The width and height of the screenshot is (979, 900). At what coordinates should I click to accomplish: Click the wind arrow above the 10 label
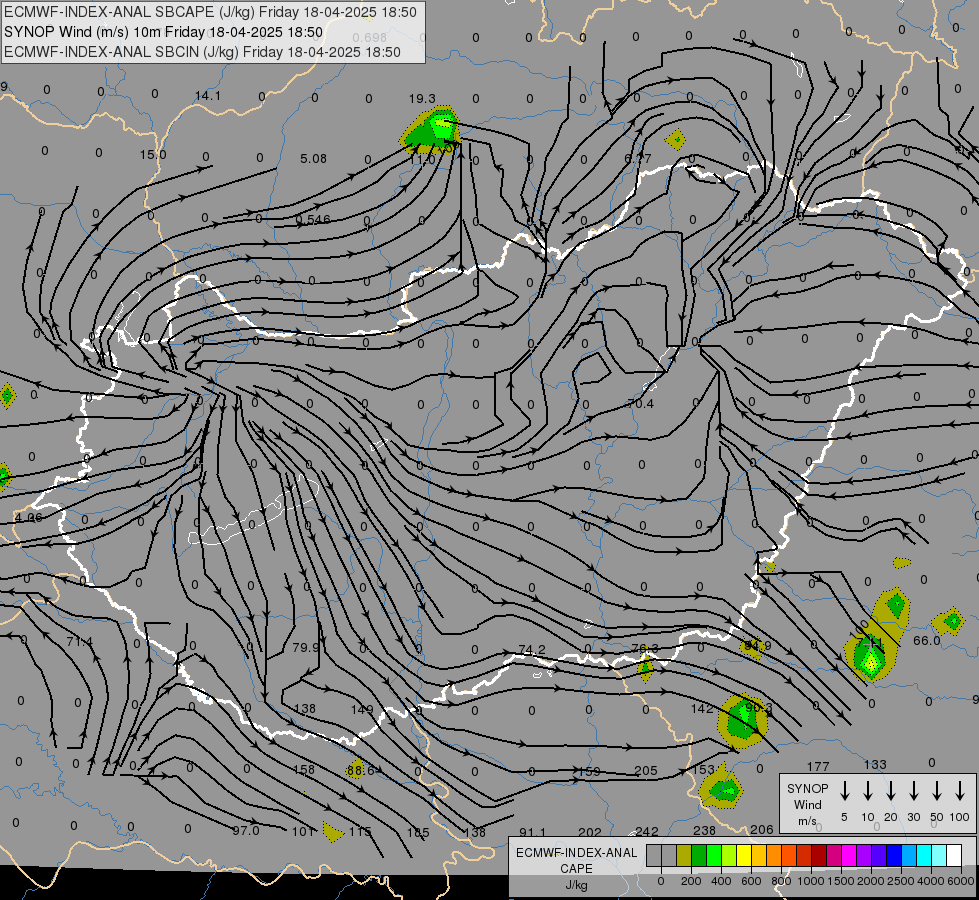click(x=867, y=791)
